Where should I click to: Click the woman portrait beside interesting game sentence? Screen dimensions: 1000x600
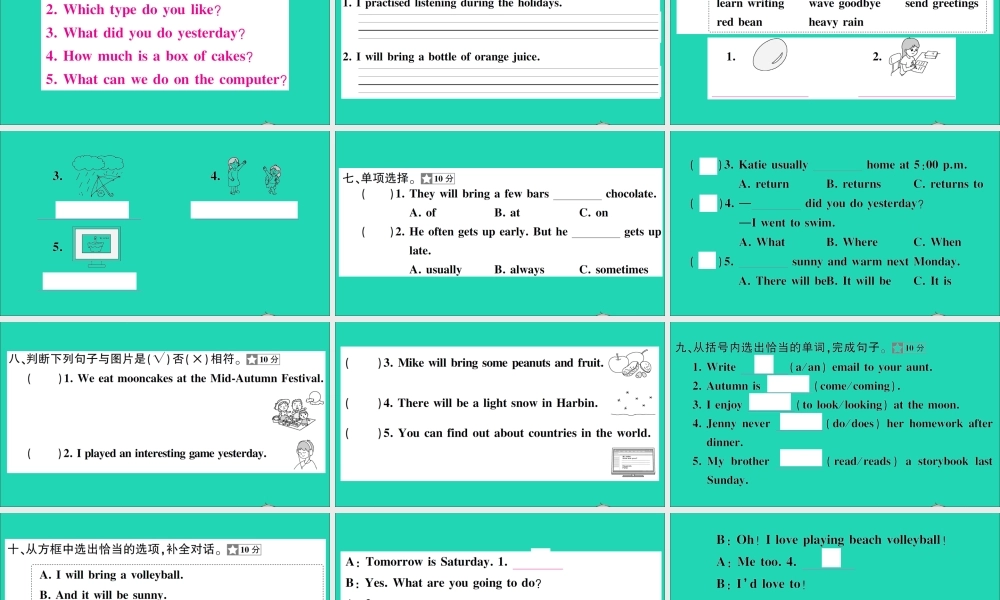click(x=305, y=455)
